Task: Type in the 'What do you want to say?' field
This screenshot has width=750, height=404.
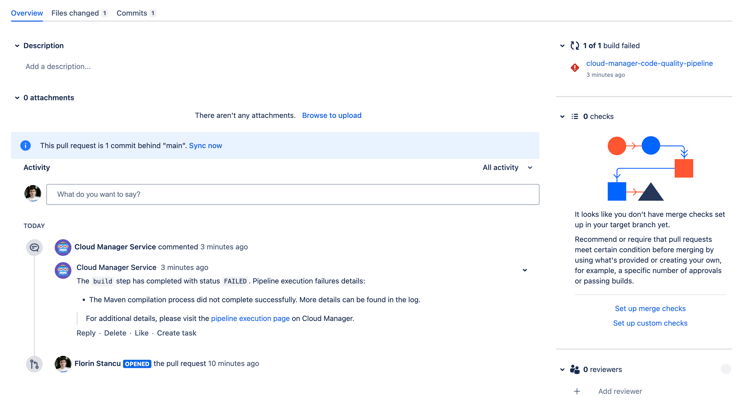Action: point(292,194)
